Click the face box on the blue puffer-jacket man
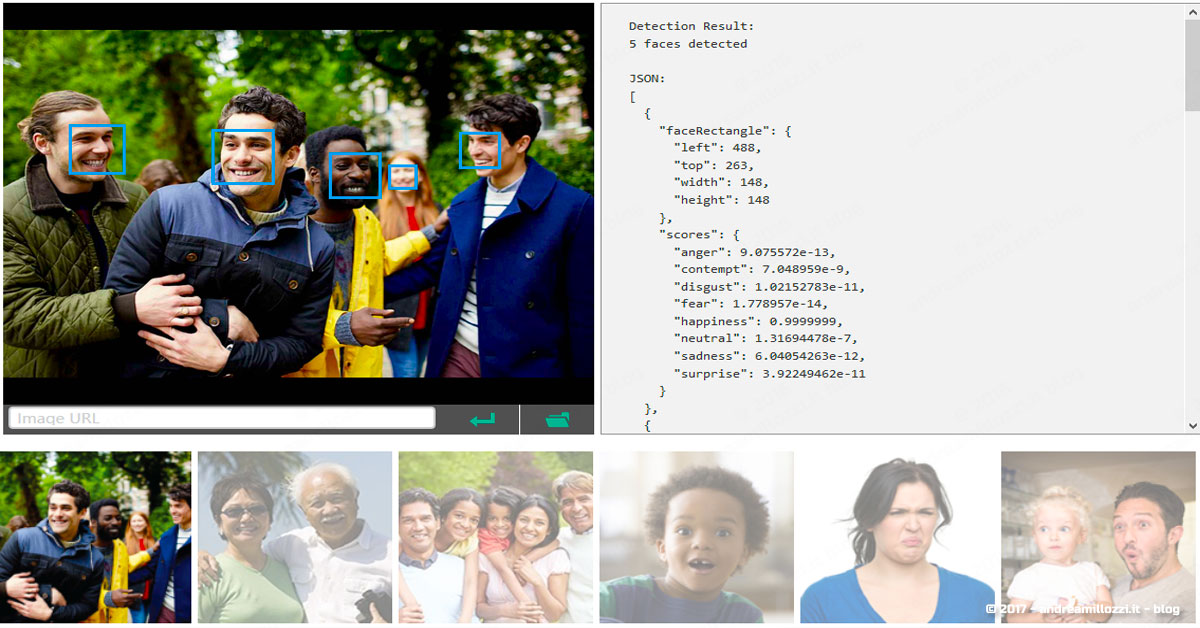The width and height of the screenshot is (1200, 628). 243,157
